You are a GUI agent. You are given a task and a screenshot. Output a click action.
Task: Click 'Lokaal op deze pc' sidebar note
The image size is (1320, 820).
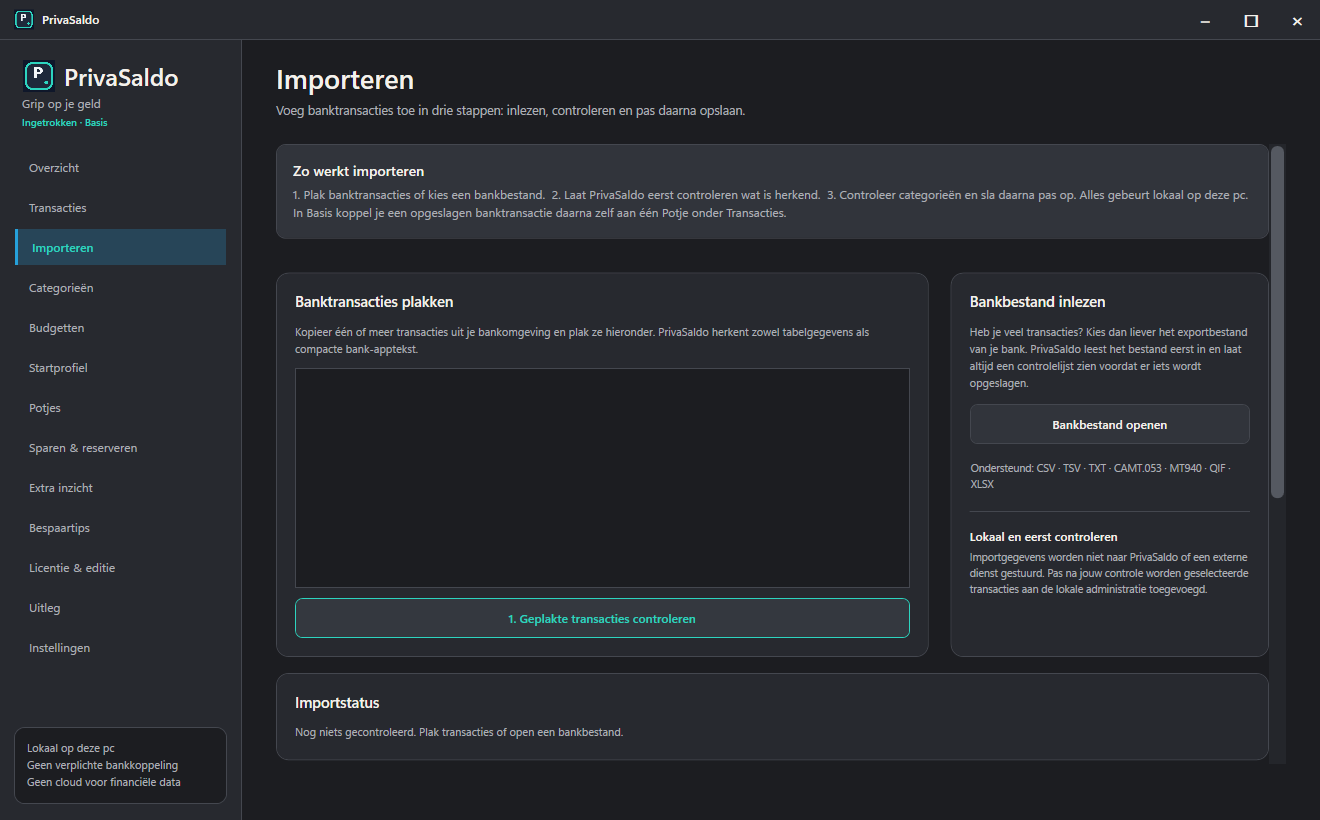pyautogui.click(x=71, y=748)
